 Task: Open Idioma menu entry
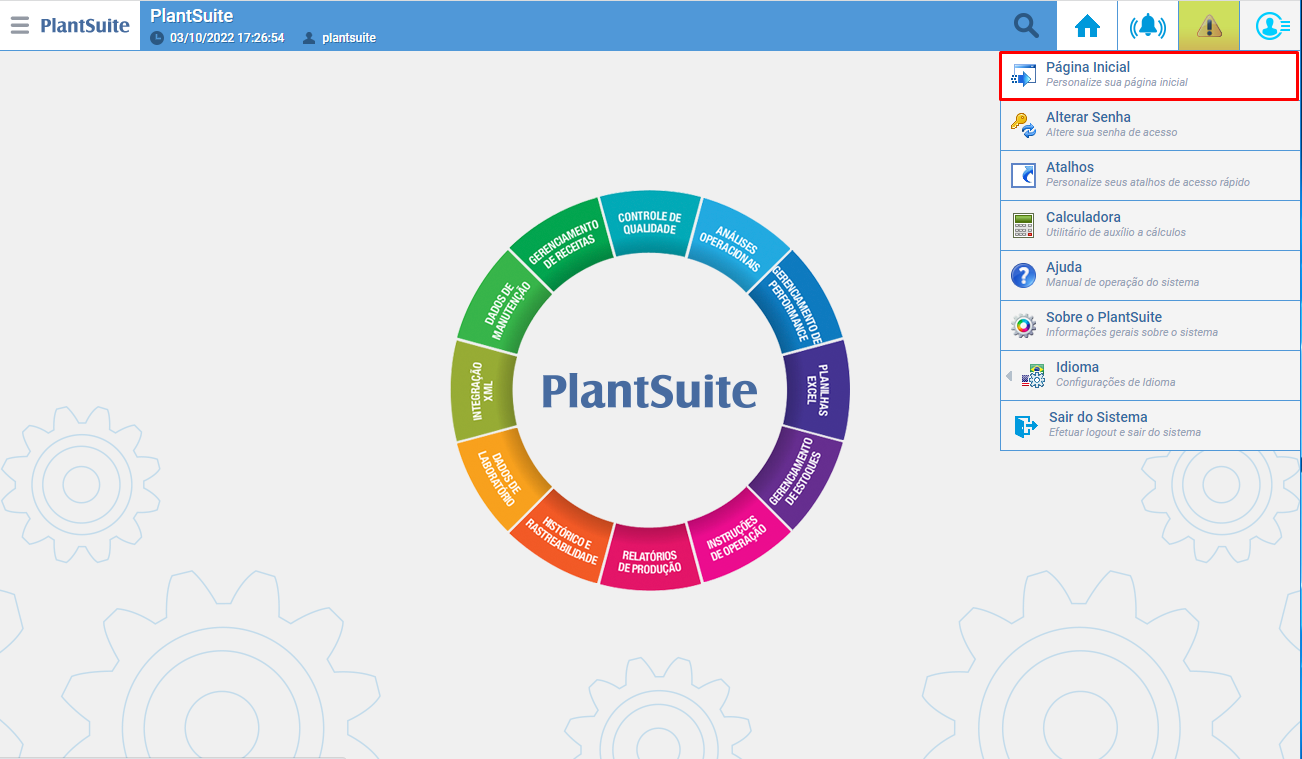[x=1150, y=376]
